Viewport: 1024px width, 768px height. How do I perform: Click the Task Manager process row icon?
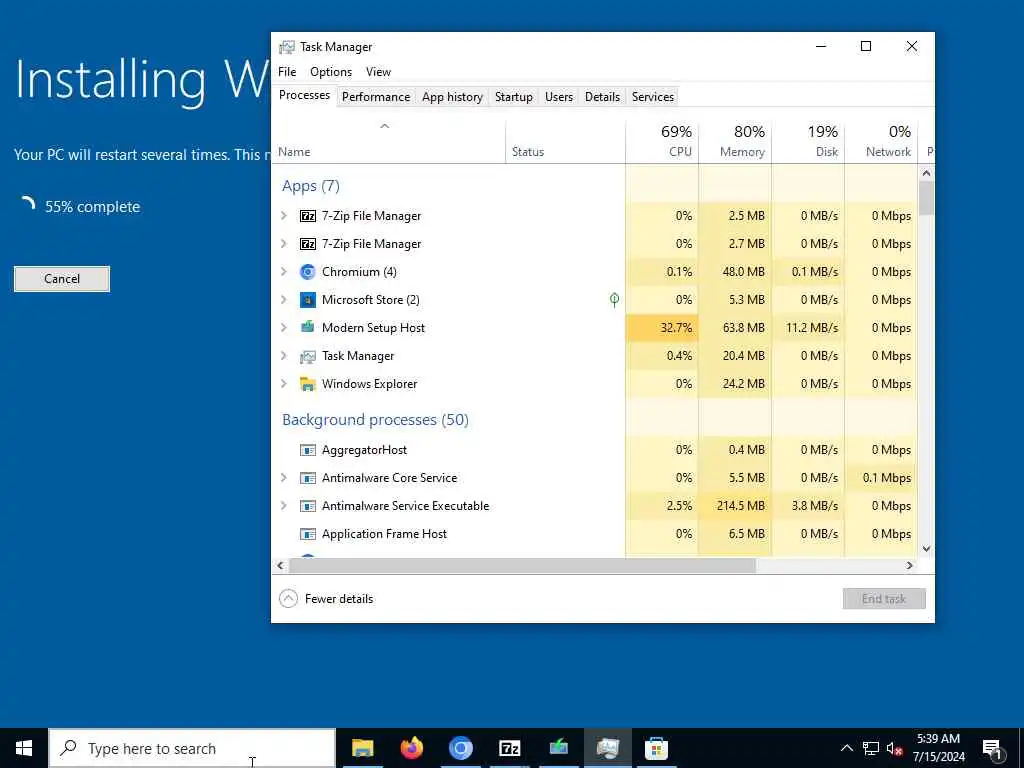[308, 356]
